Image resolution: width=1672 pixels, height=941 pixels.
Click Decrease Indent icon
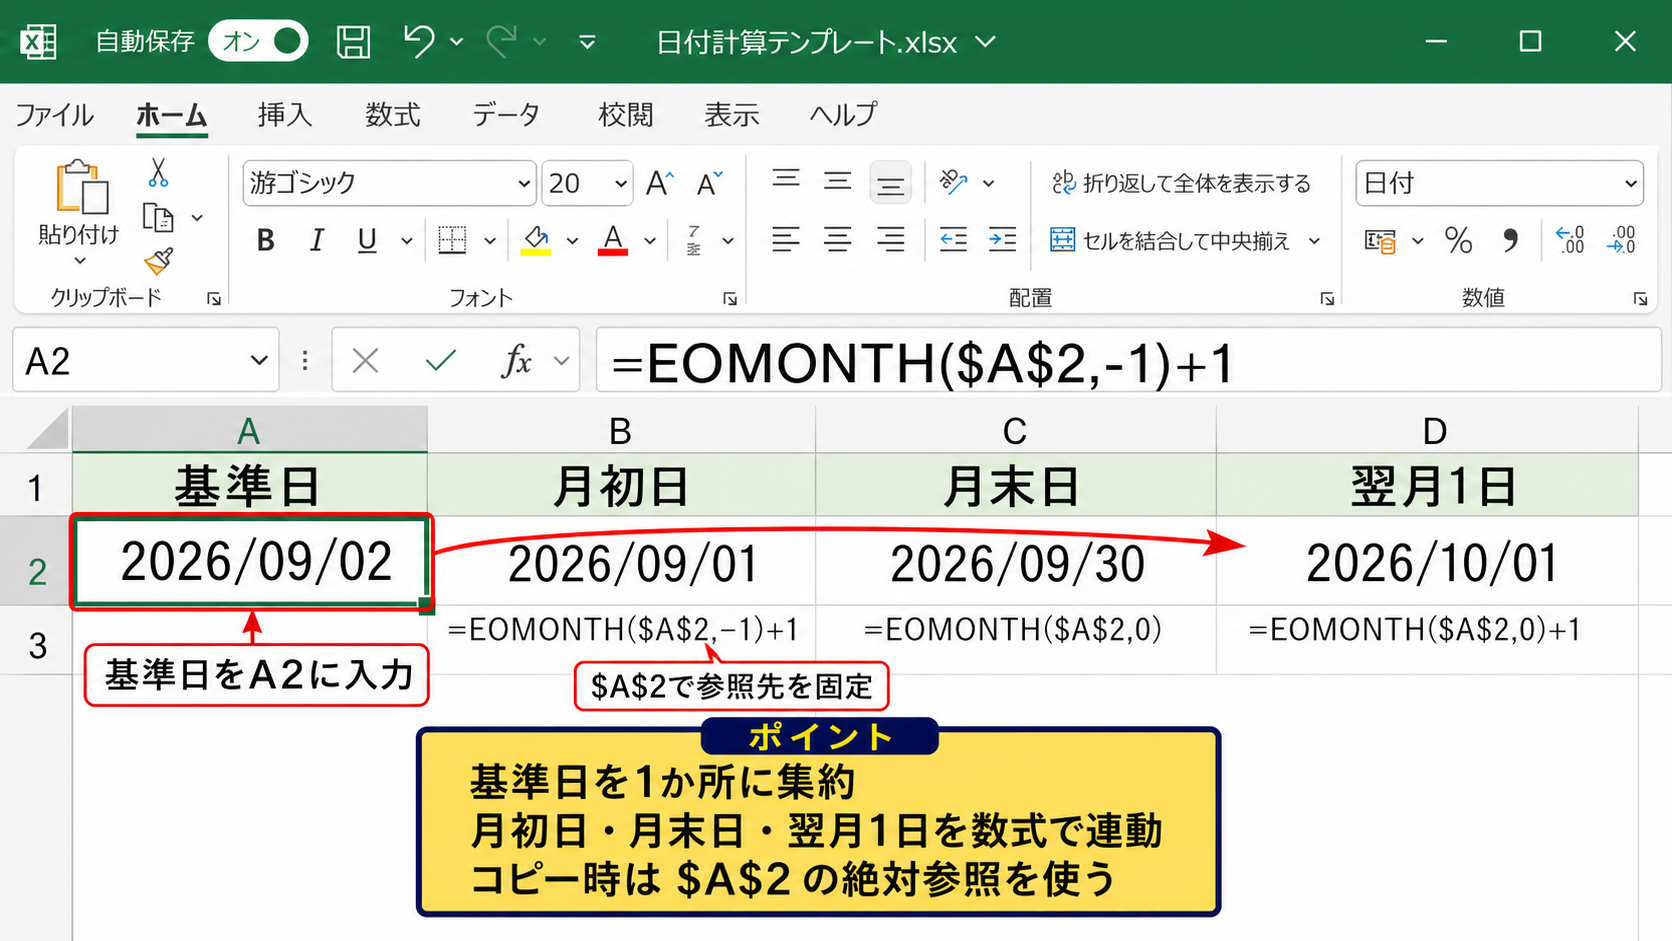pos(953,240)
